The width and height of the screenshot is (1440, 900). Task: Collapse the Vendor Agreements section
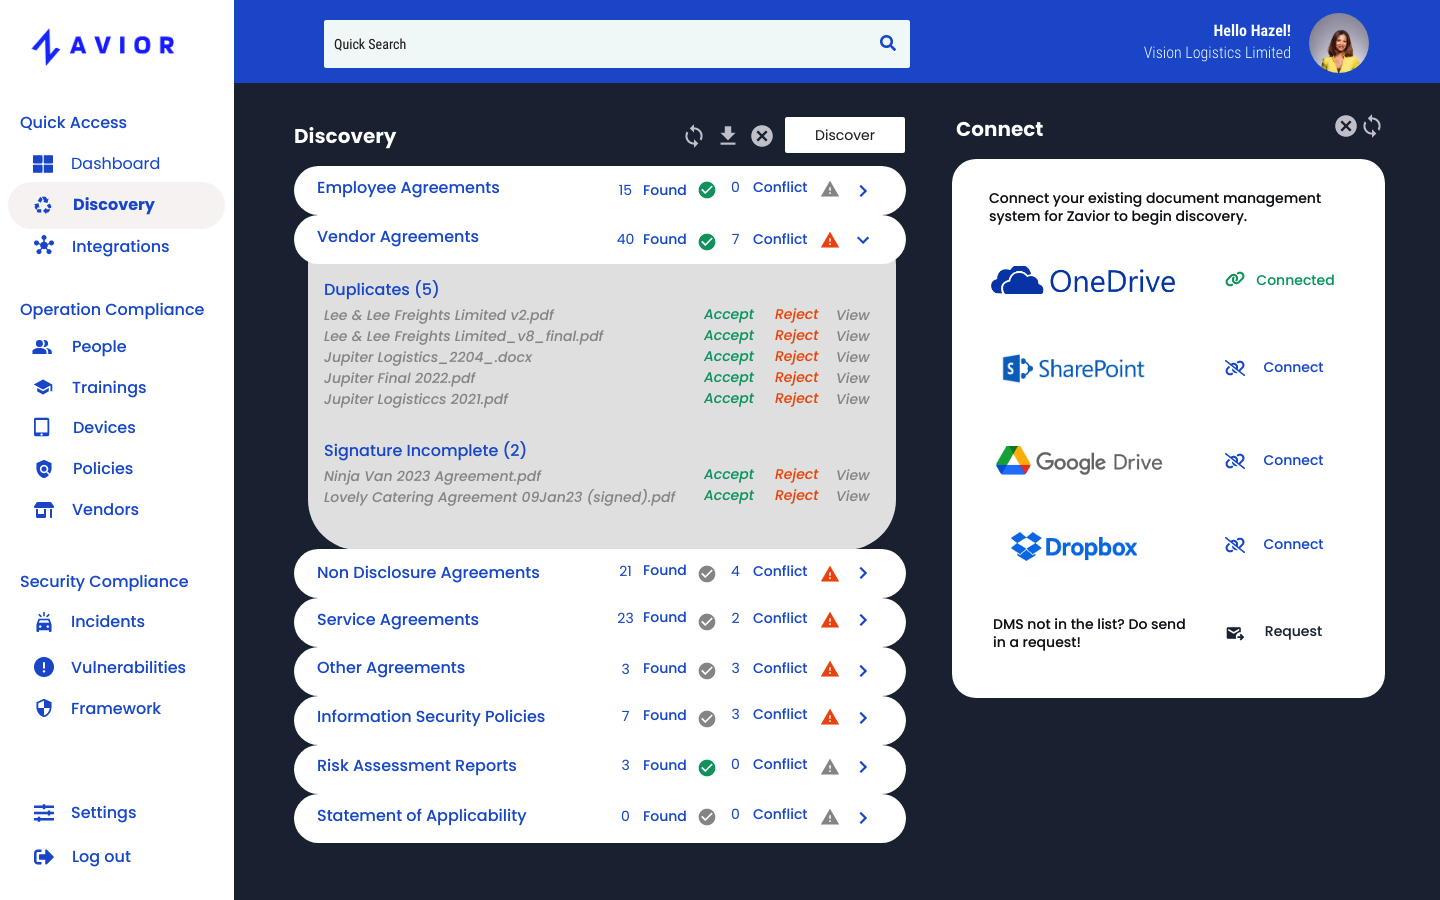tap(863, 239)
